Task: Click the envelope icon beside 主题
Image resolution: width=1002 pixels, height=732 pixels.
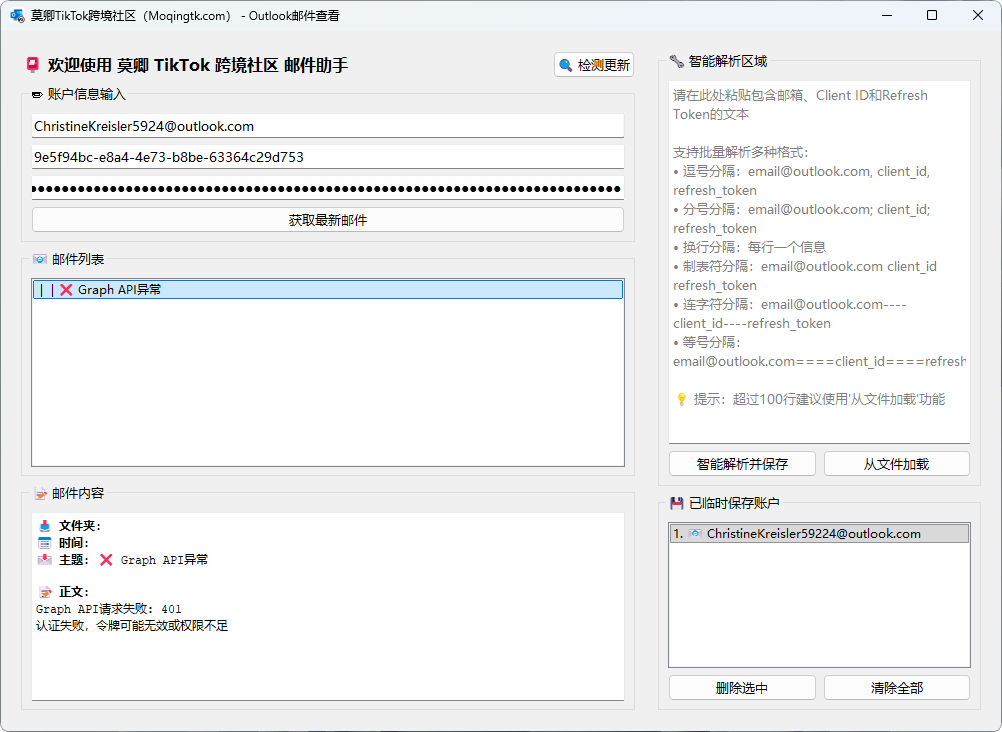Action: (45, 559)
